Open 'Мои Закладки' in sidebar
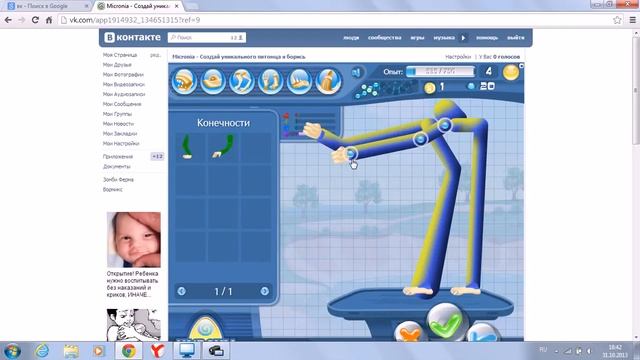640x360 pixels. point(120,133)
